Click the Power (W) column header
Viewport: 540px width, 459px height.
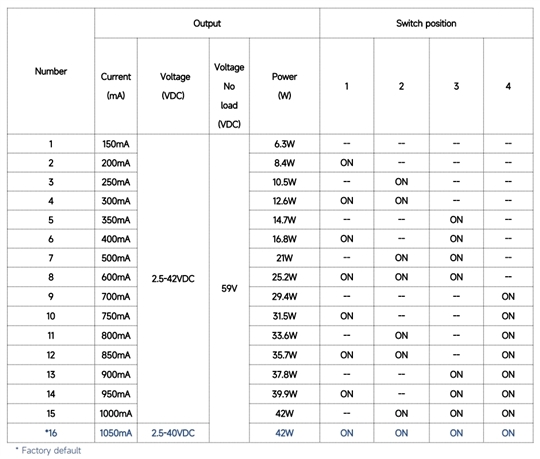tap(284, 86)
